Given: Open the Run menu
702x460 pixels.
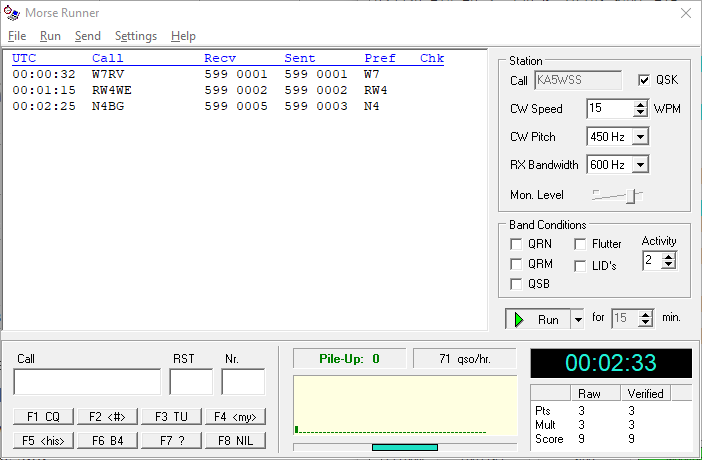Looking at the screenshot, I should pos(50,36).
